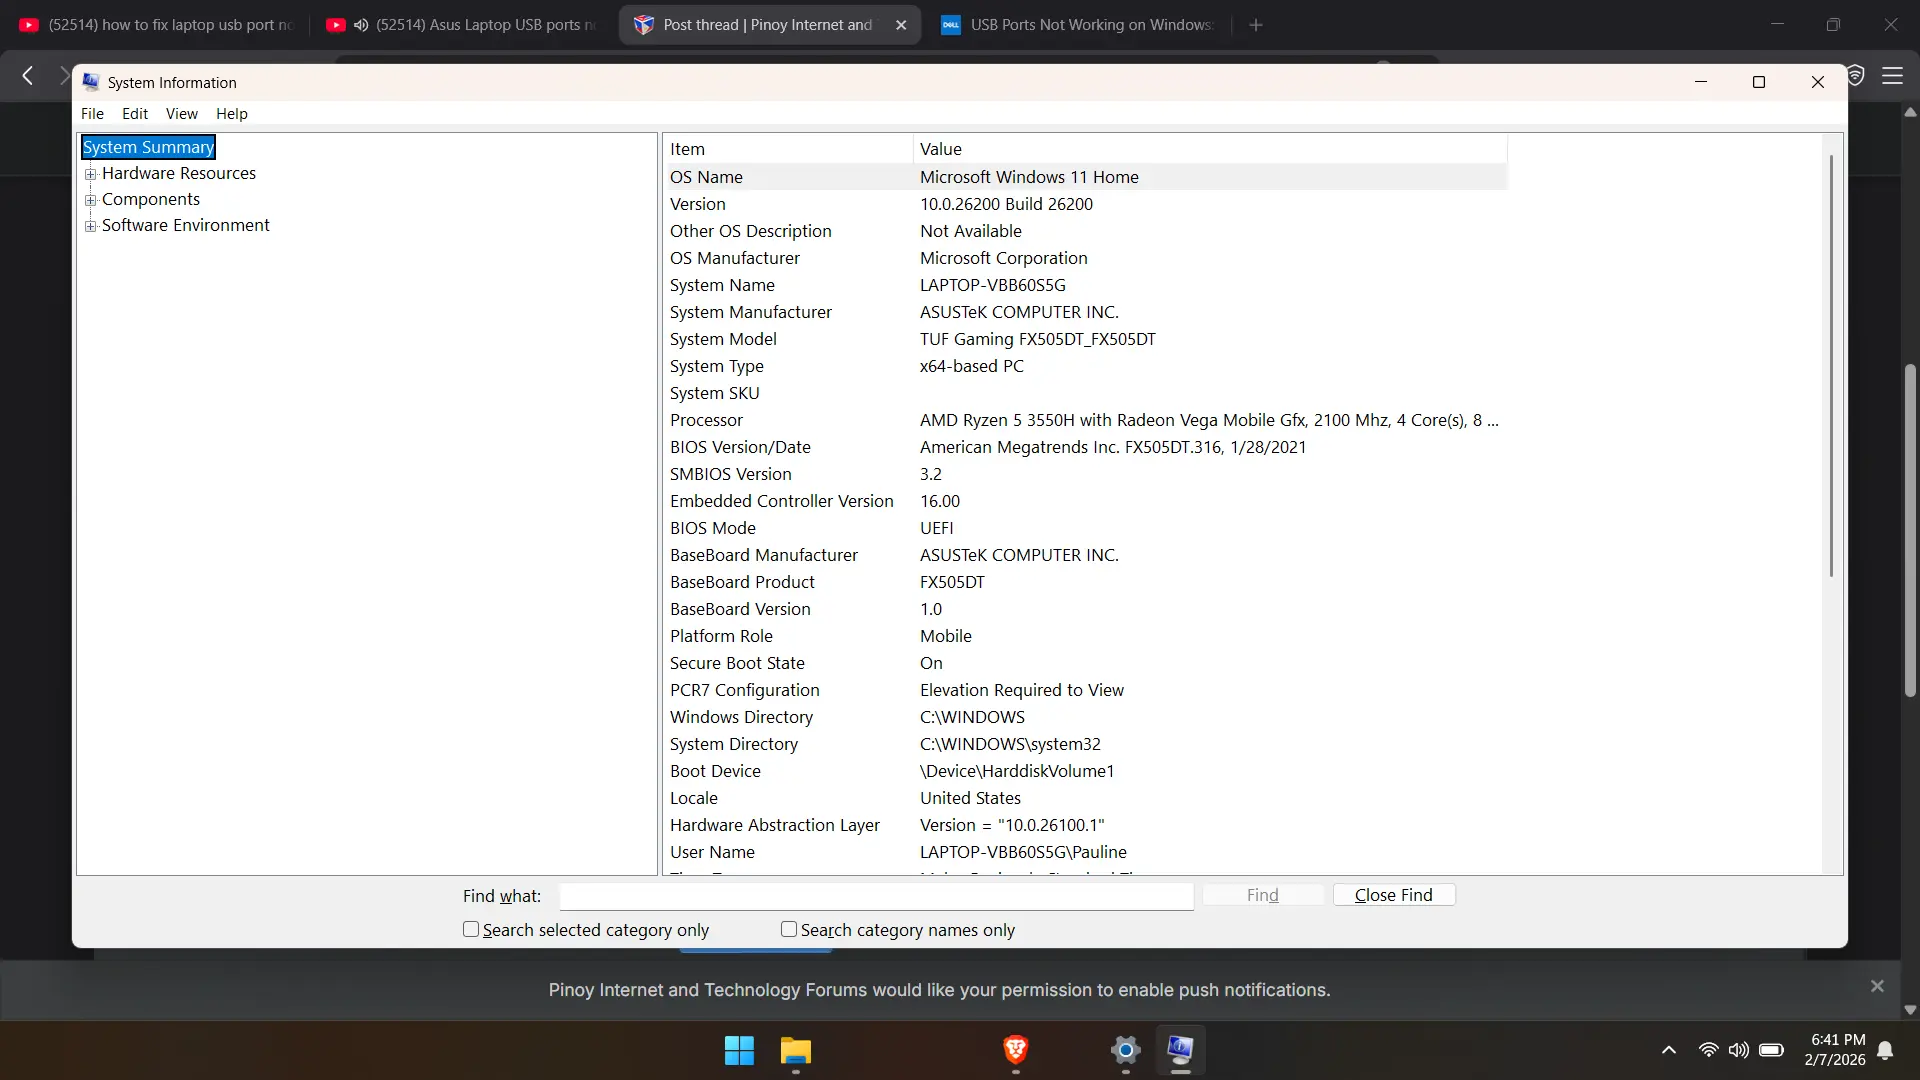The height and width of the screenshot is (1080, 1920).
Task: Click the browser page scrollbar
Action: point(1910,530)
